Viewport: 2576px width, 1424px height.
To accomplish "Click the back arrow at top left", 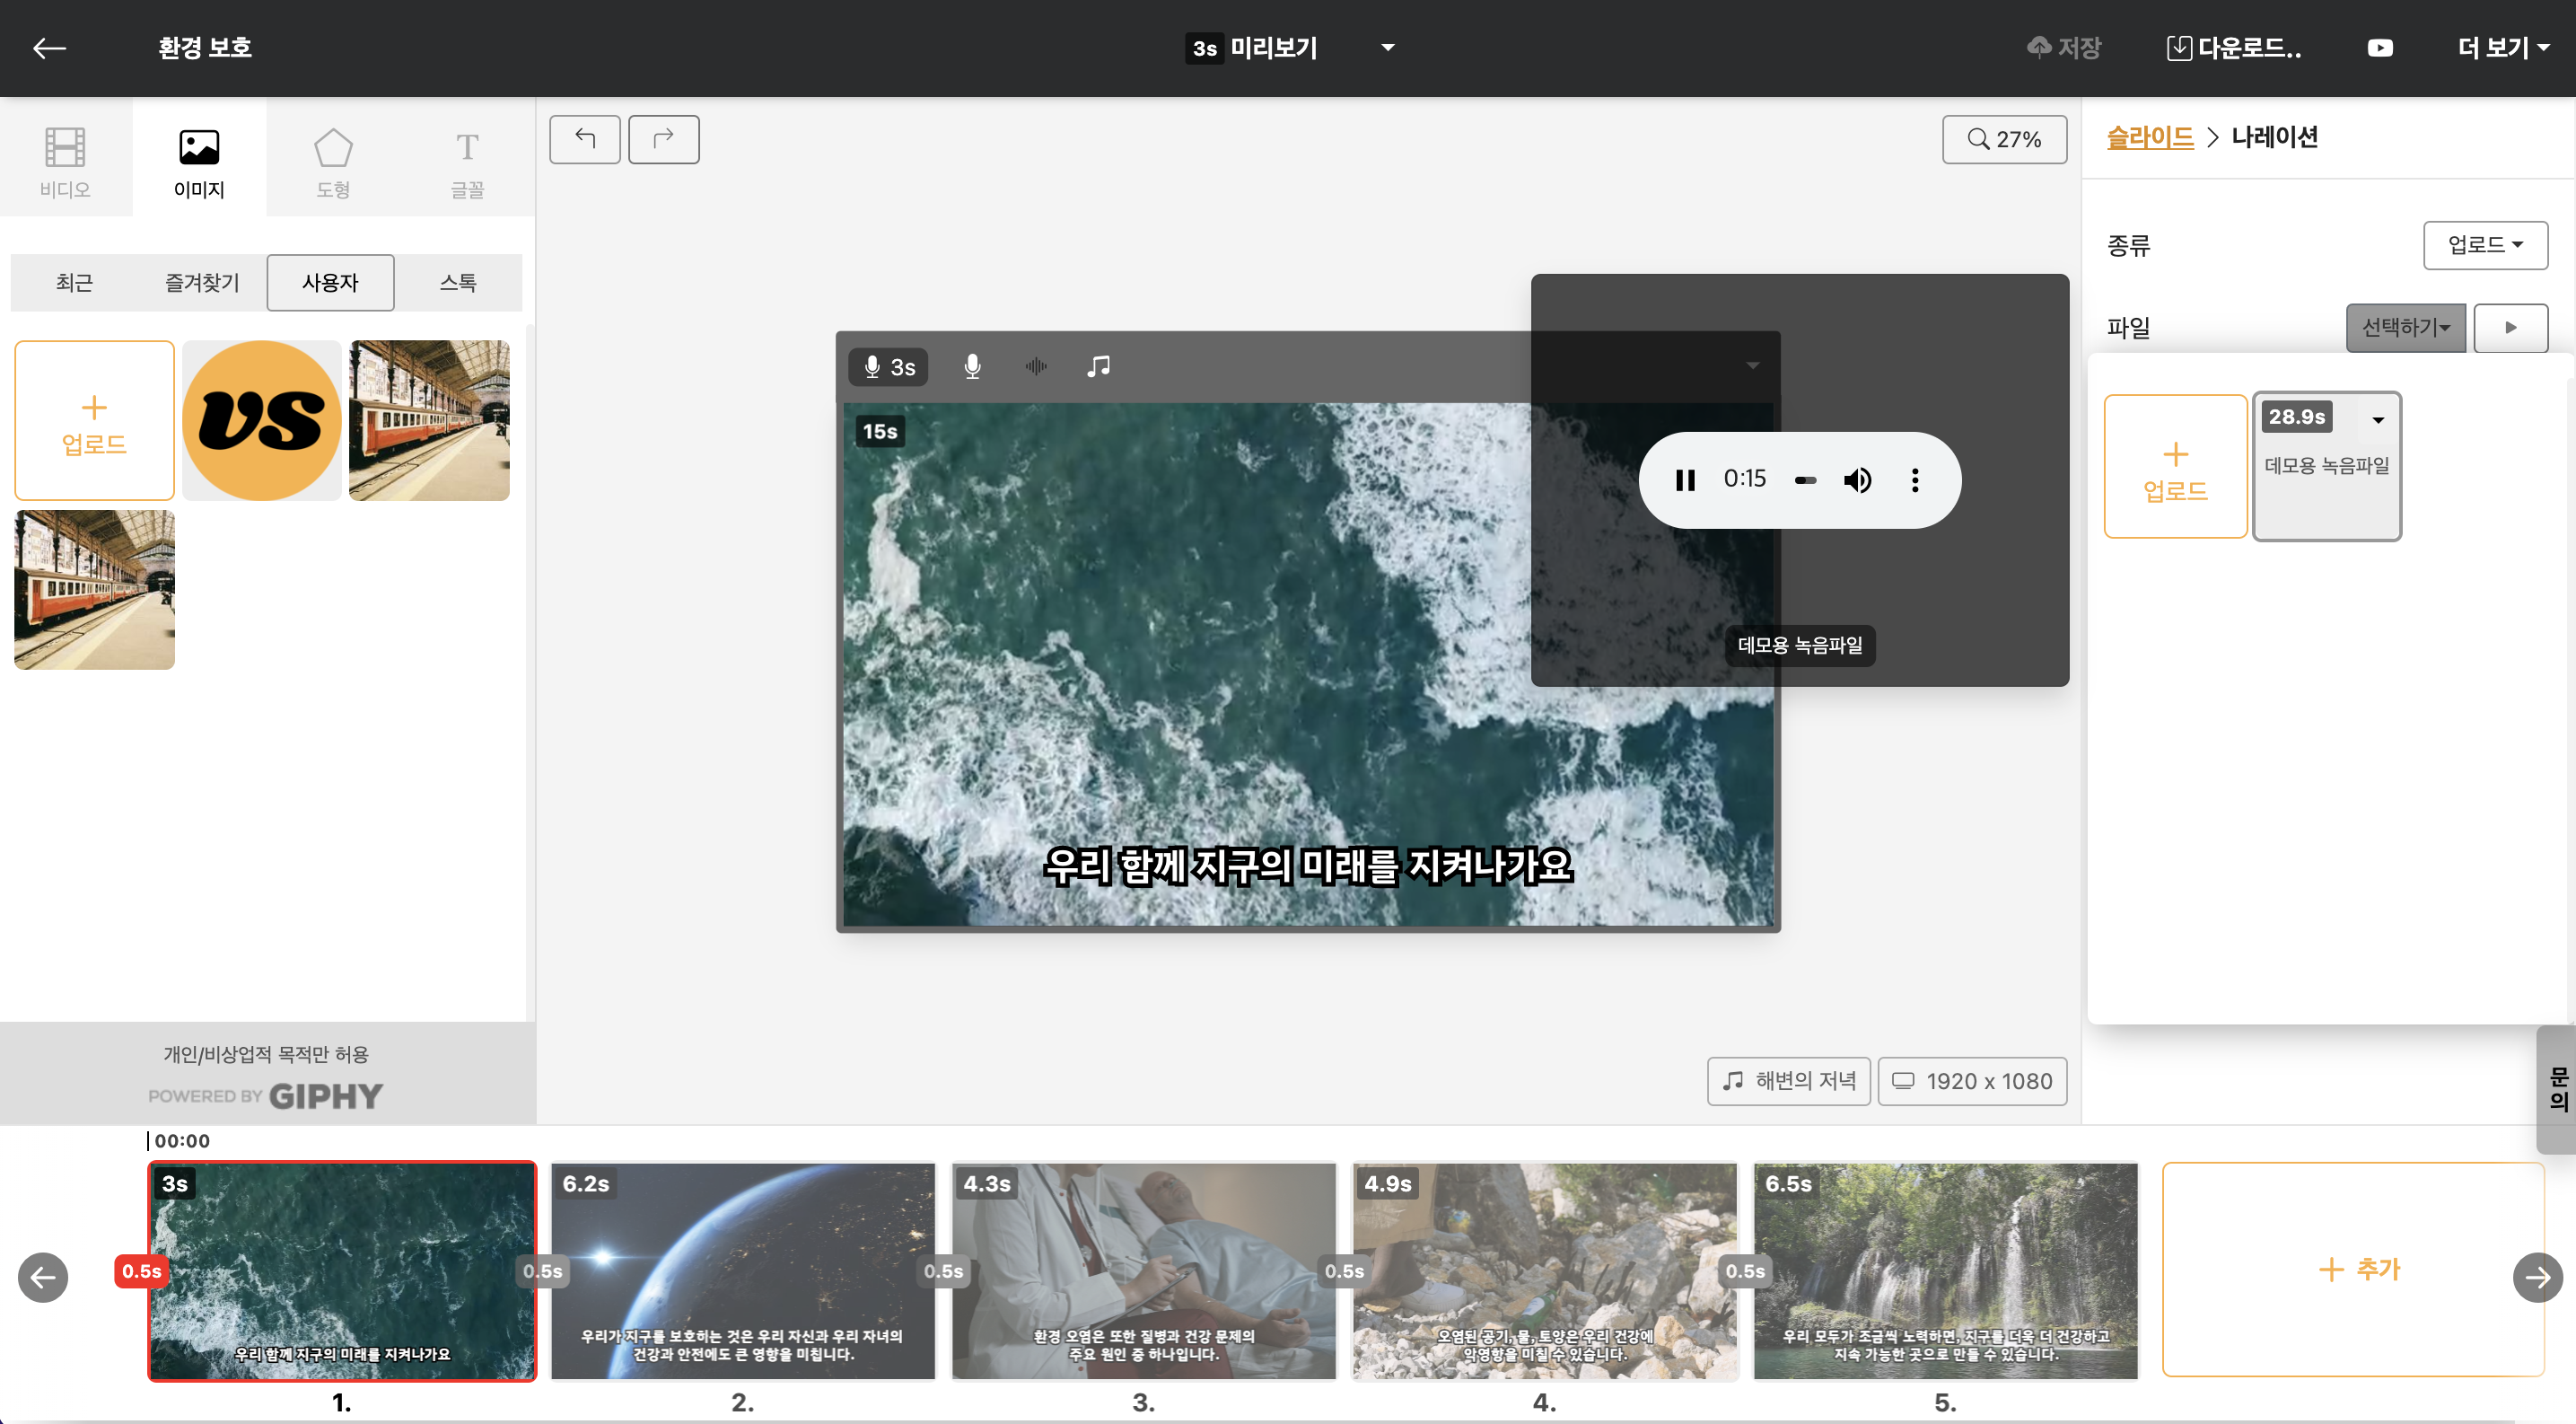I will [x=49, y=48].
